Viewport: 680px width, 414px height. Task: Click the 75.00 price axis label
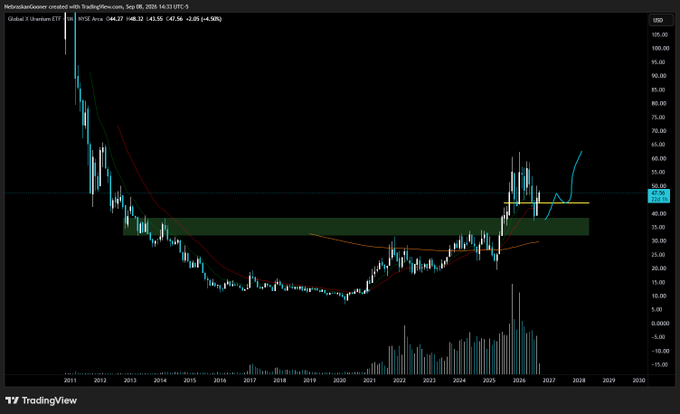pyautogui.click(x=659, y=117)
